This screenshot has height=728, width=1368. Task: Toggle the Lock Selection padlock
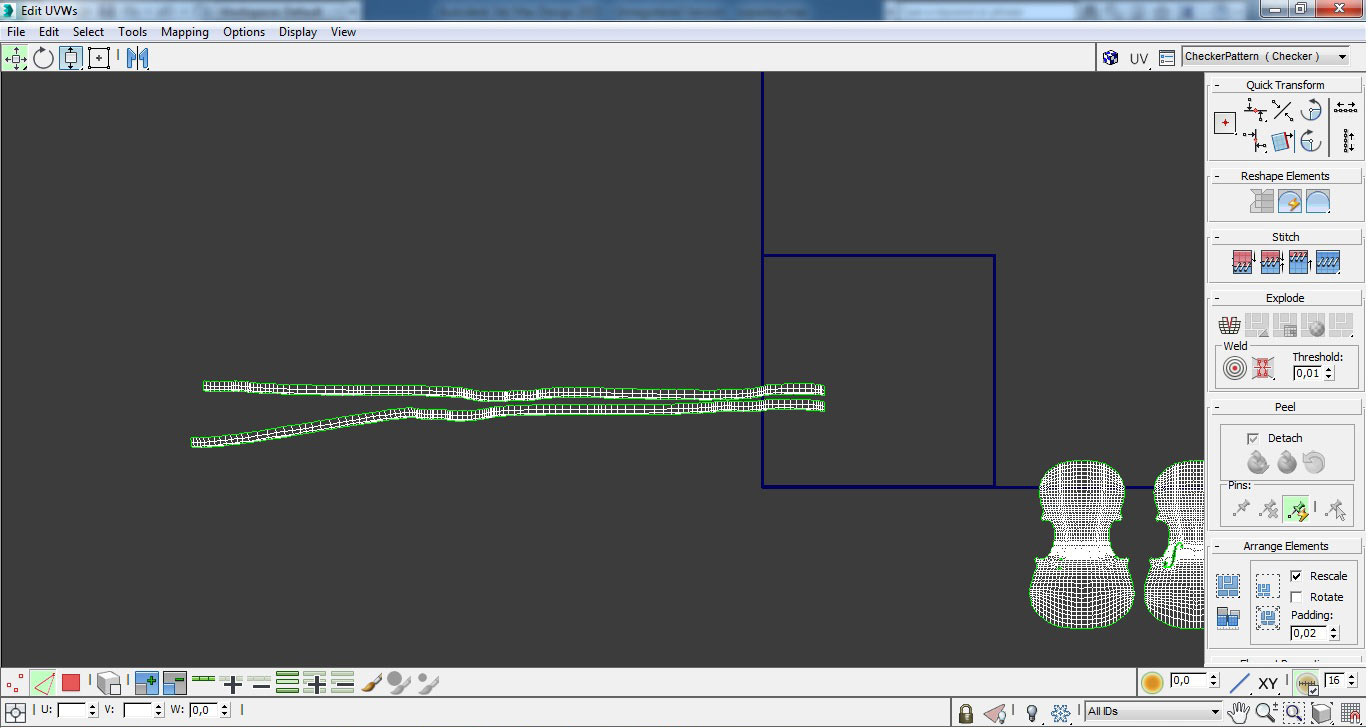[x=965, y=713]
